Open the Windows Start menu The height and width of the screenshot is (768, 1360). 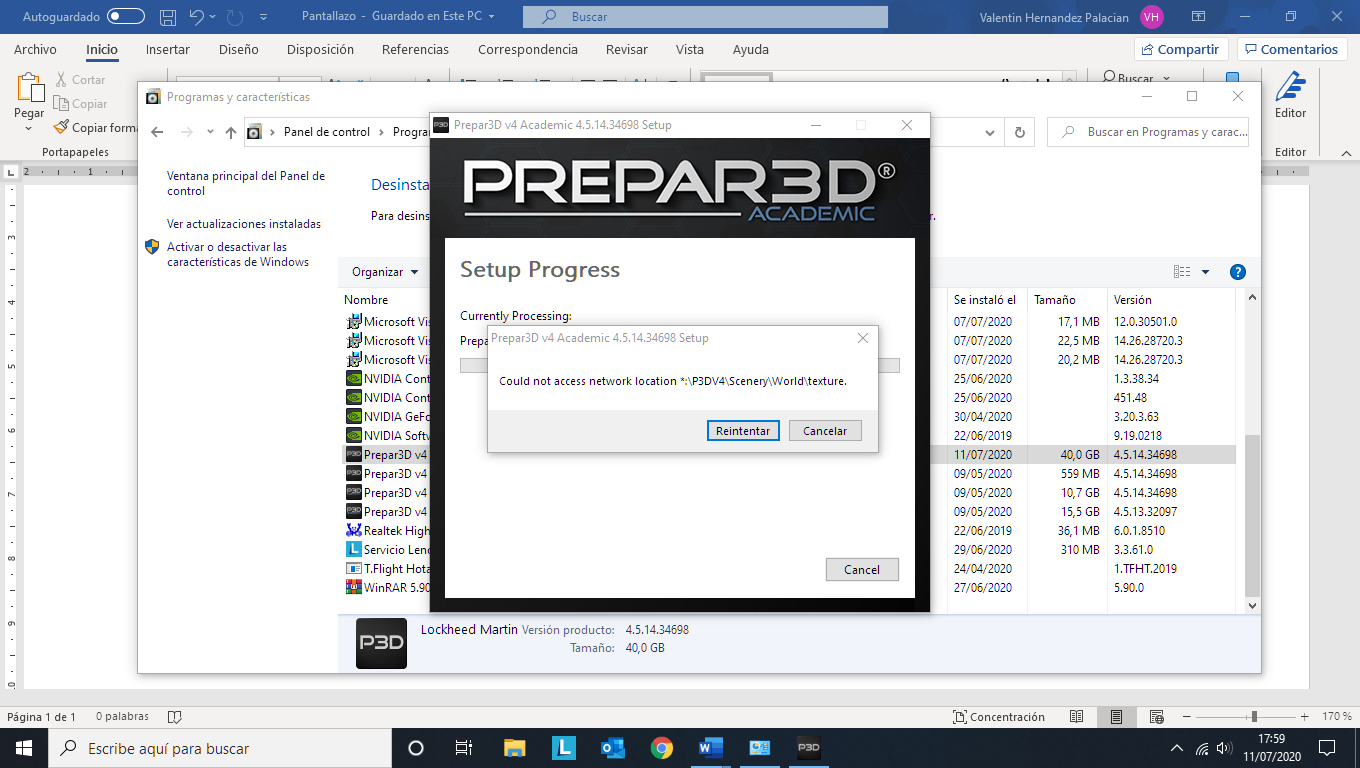pyautogui.click(x=24, y=748)
